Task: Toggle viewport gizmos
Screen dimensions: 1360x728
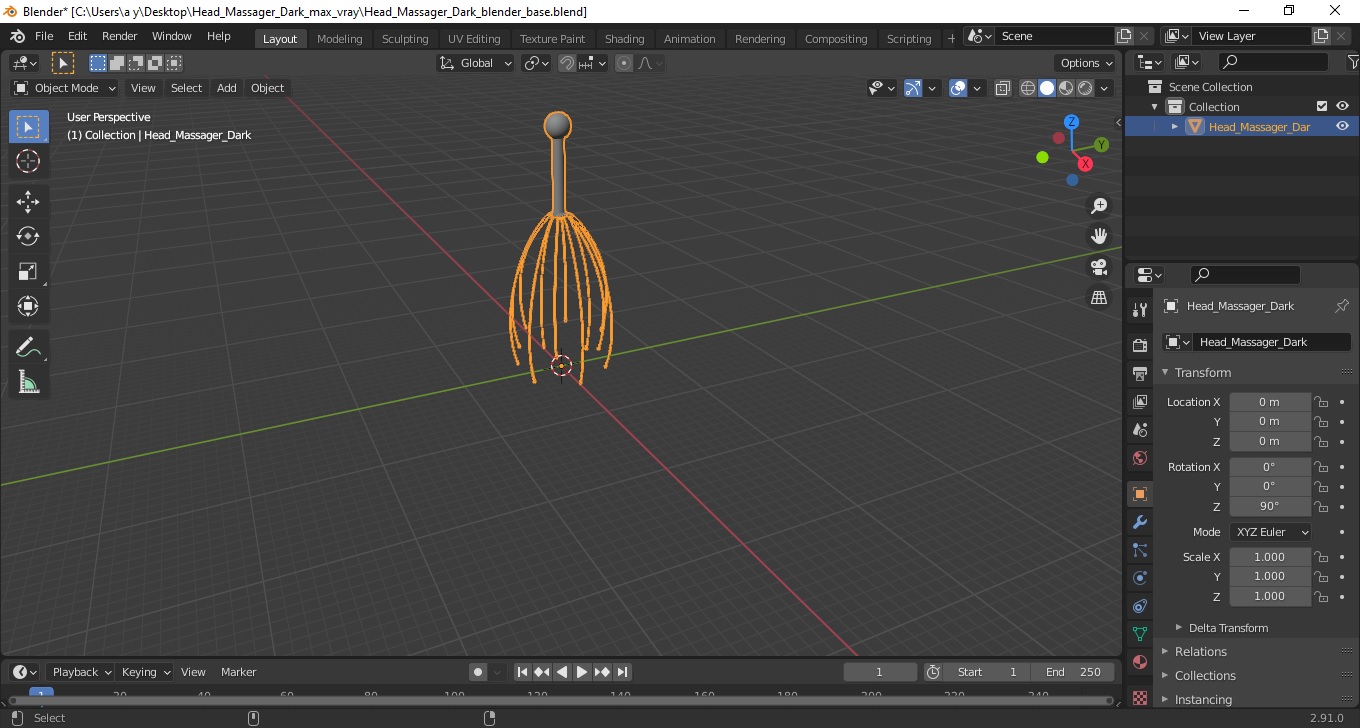Action: (x=913, y=88)
